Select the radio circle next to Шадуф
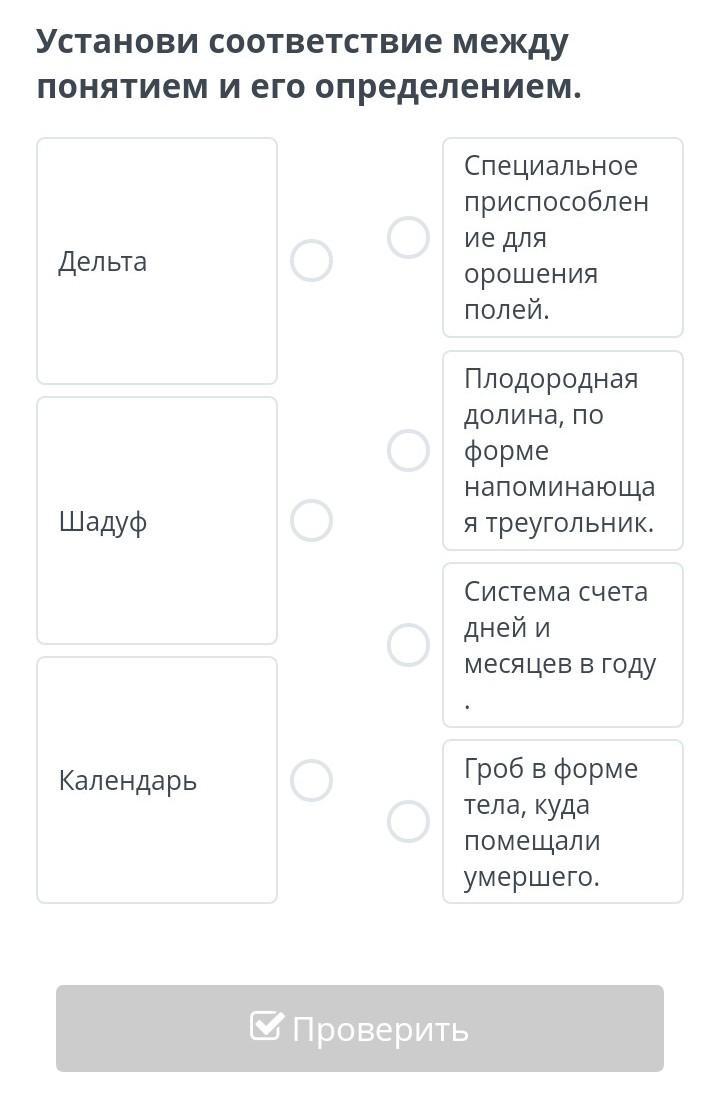720x1116 pixels. point(311,521)
